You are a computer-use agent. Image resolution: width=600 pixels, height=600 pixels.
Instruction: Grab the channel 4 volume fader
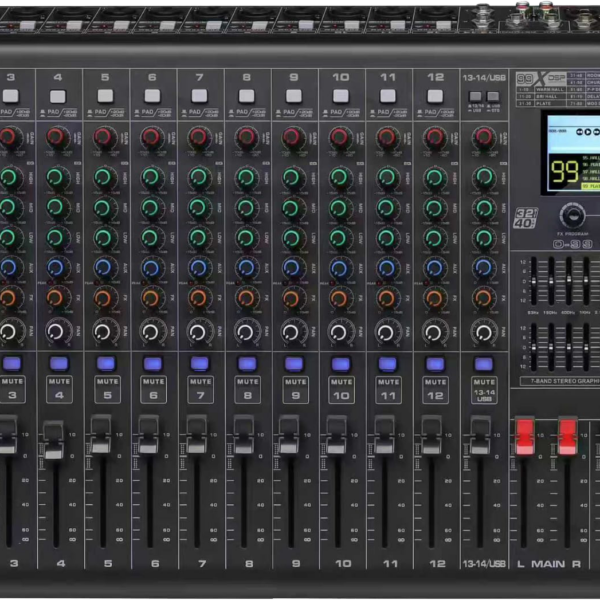54,440
